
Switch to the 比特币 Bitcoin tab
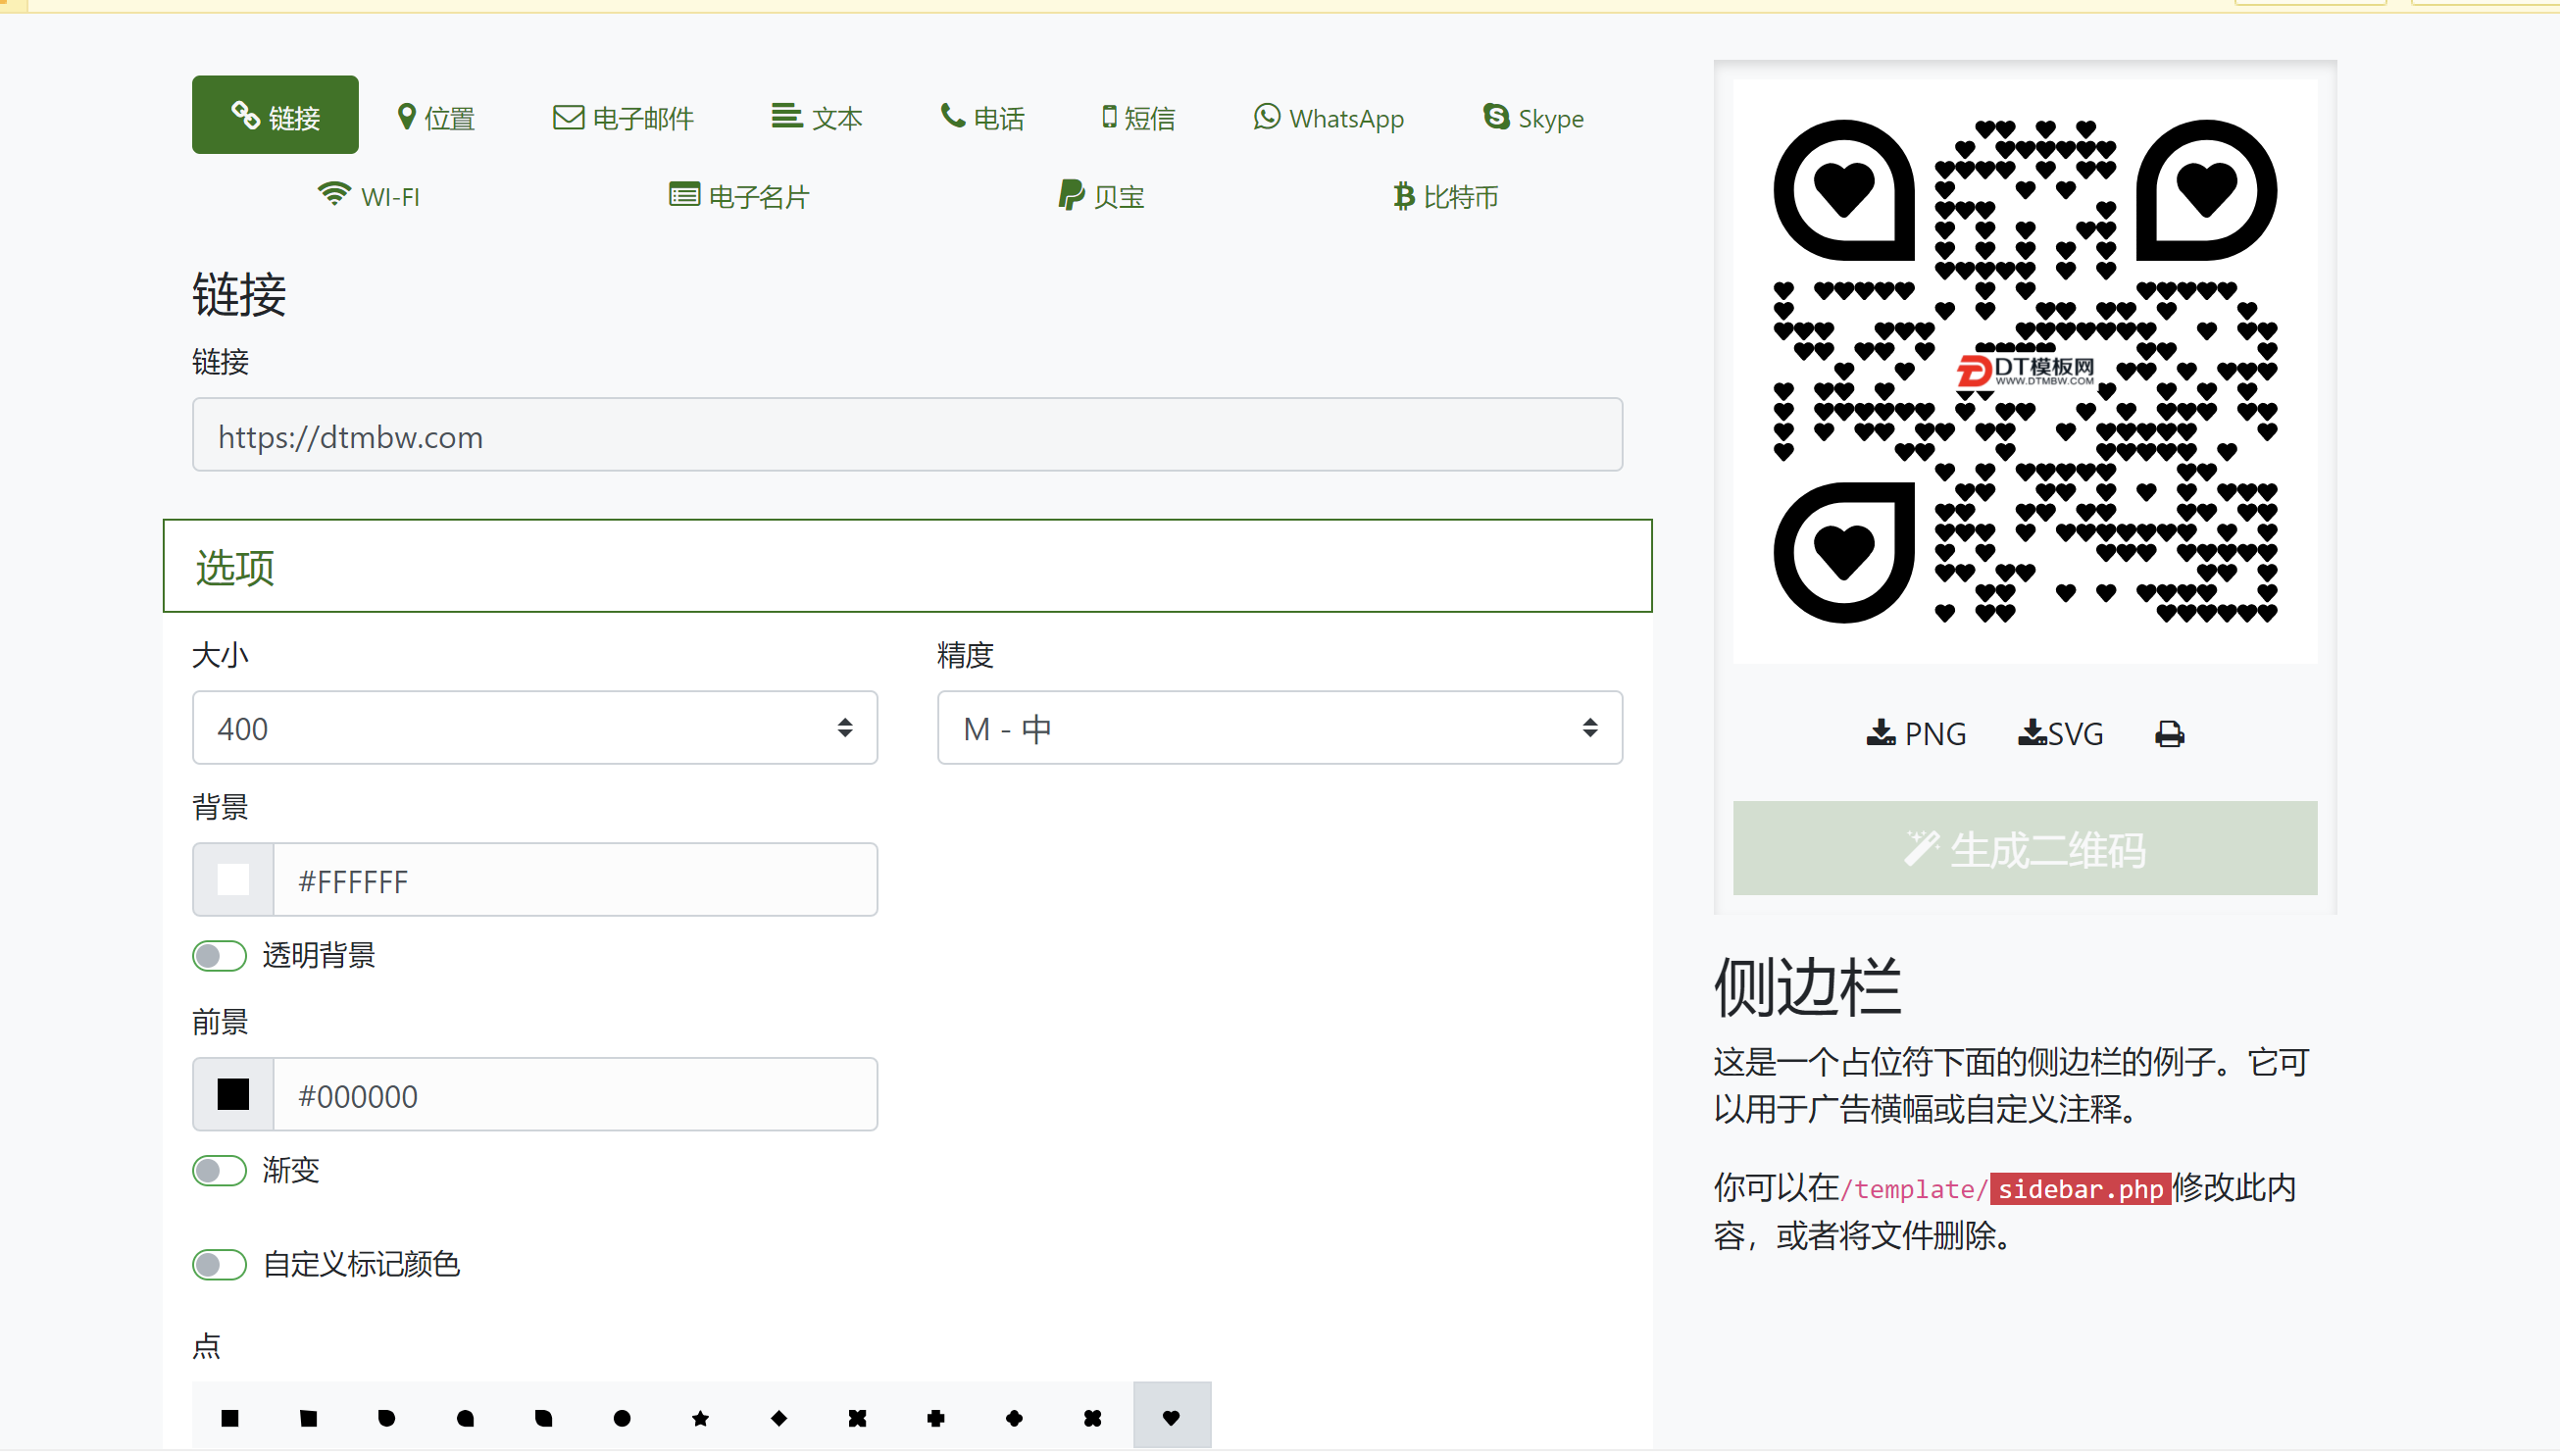tap(1446, 196)
